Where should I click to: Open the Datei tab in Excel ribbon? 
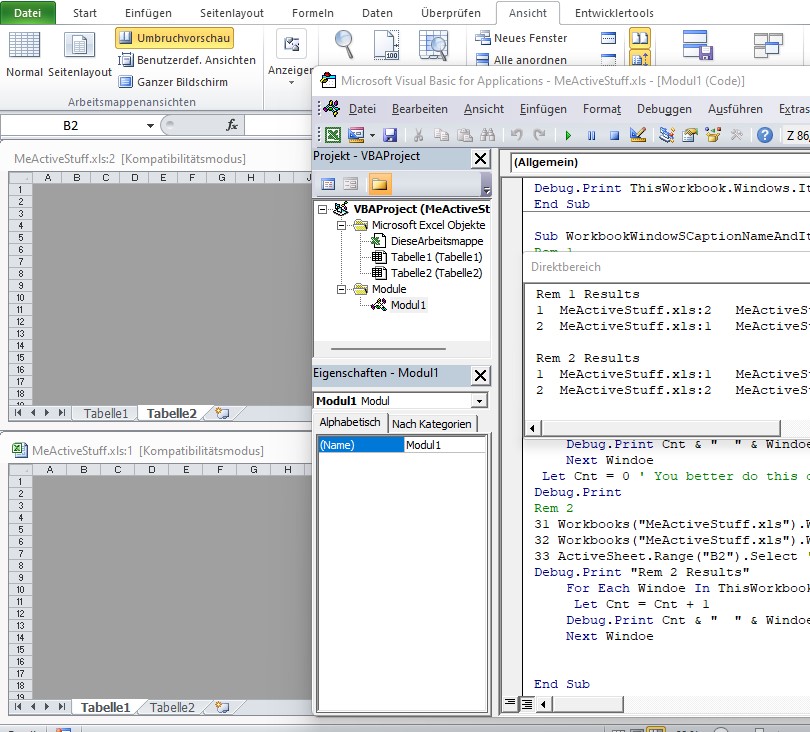(x=27, y=12)
